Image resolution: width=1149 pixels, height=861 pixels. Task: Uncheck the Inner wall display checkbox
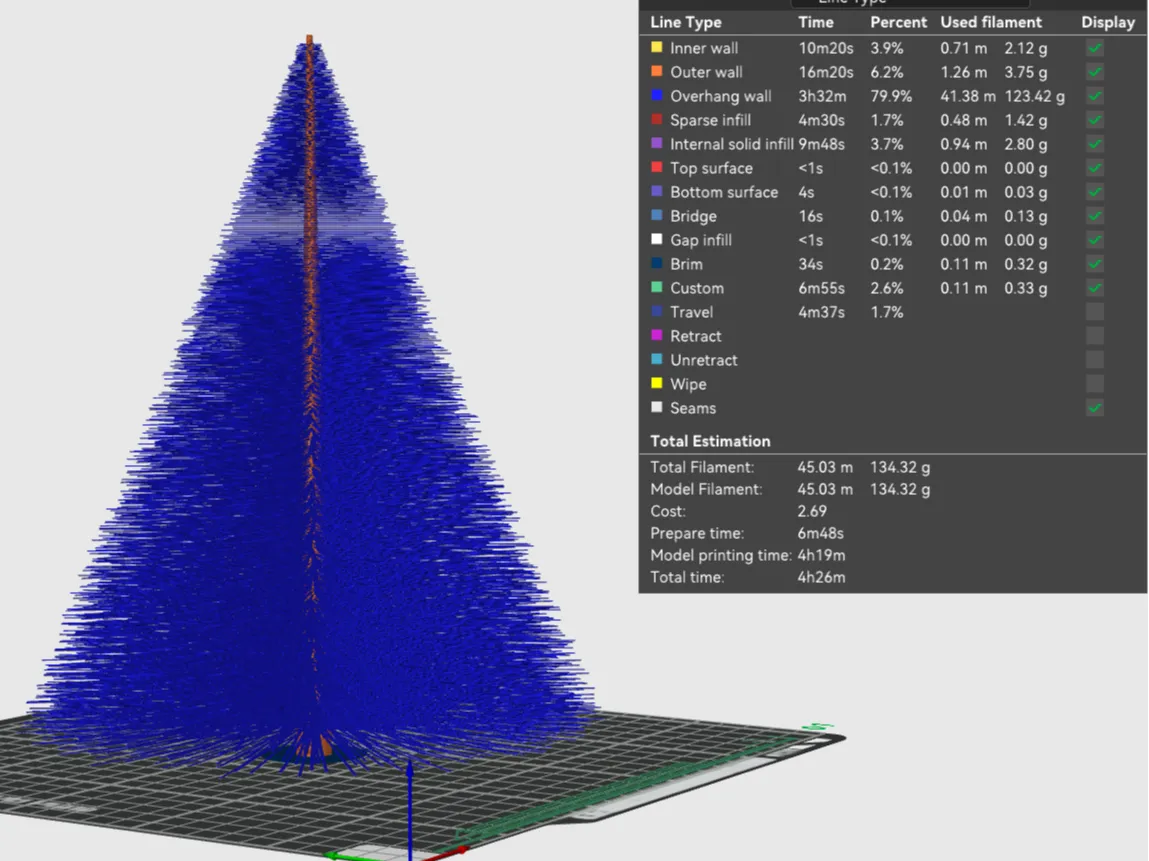pos(1095,48)
